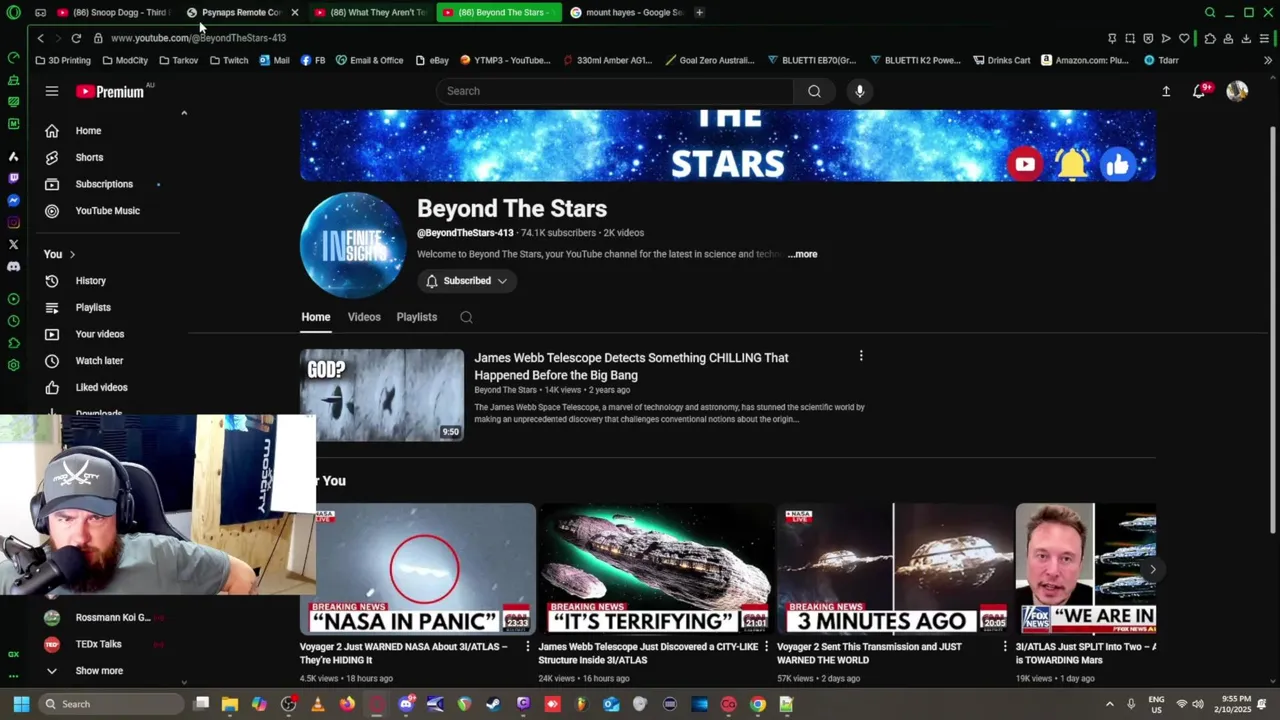Open options menu for Voyager 2 Sent Transmission video
1280x720 pixels.
point(1005,647)
